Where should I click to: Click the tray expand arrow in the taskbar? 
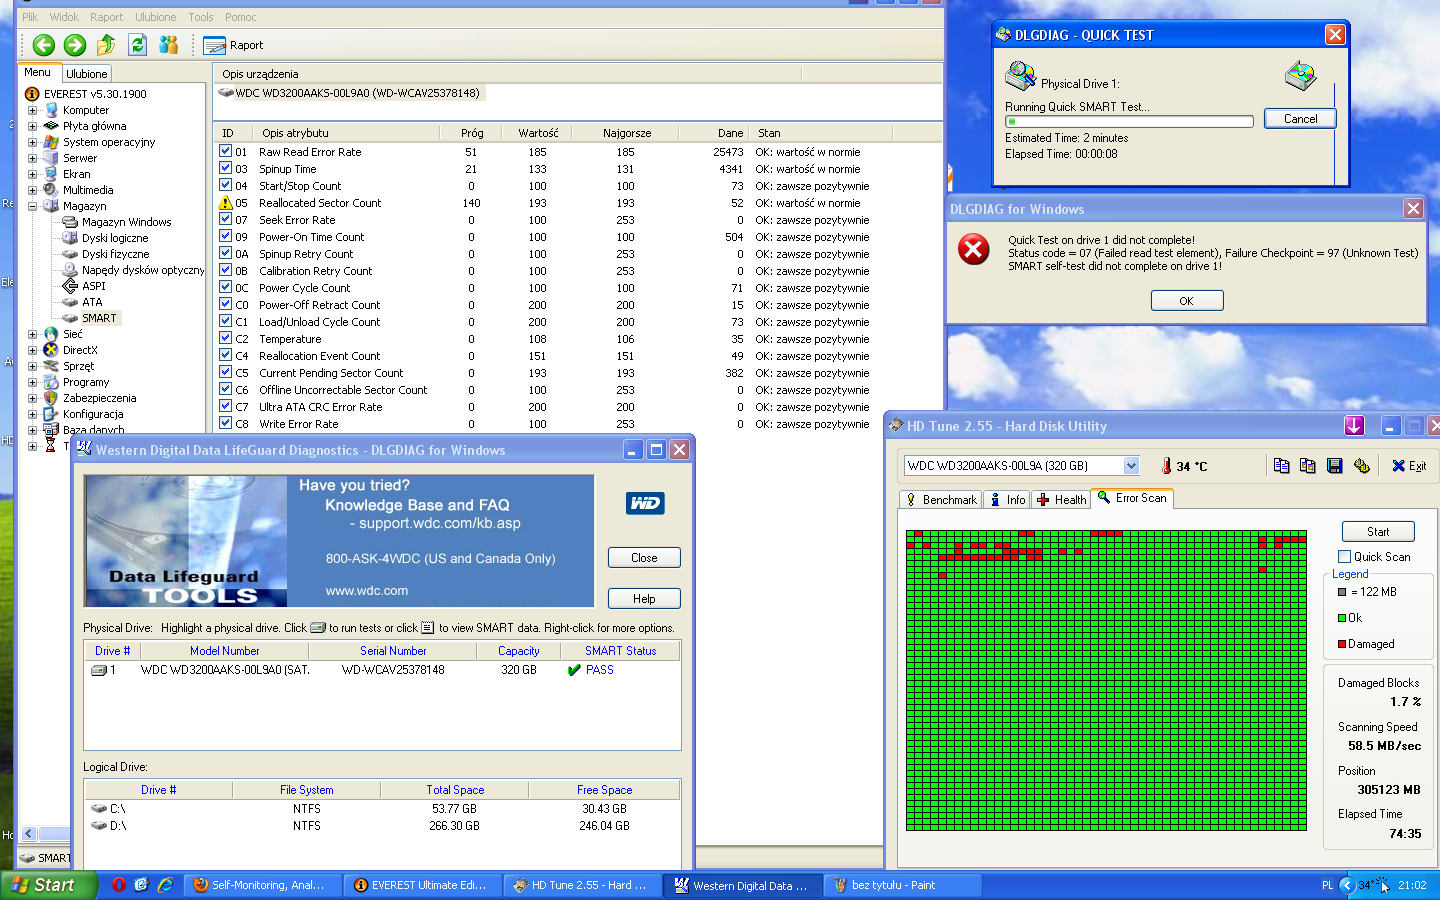pyautogui.click(x=1347, y=885)
